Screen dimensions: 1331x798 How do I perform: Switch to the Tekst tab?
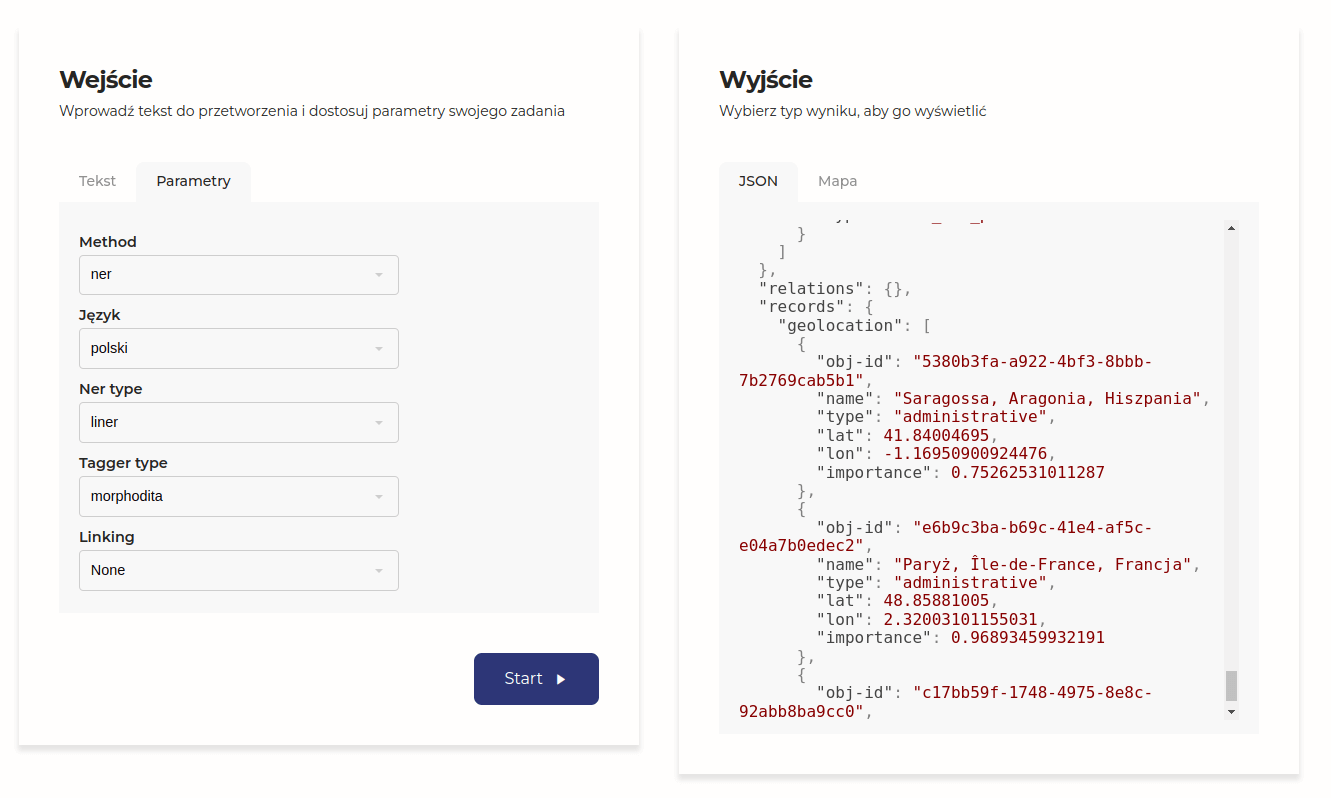(x=97, y=181)
